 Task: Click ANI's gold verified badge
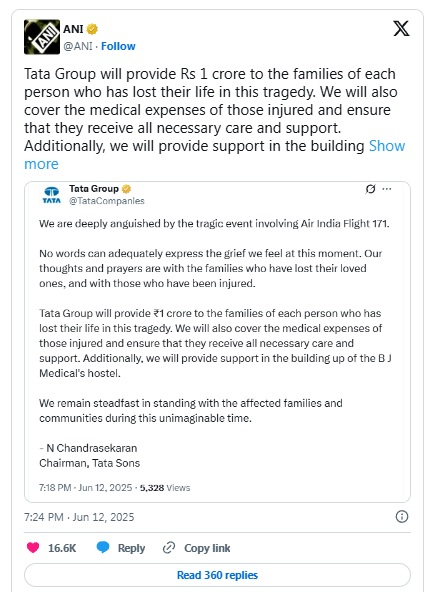(93, 29)
